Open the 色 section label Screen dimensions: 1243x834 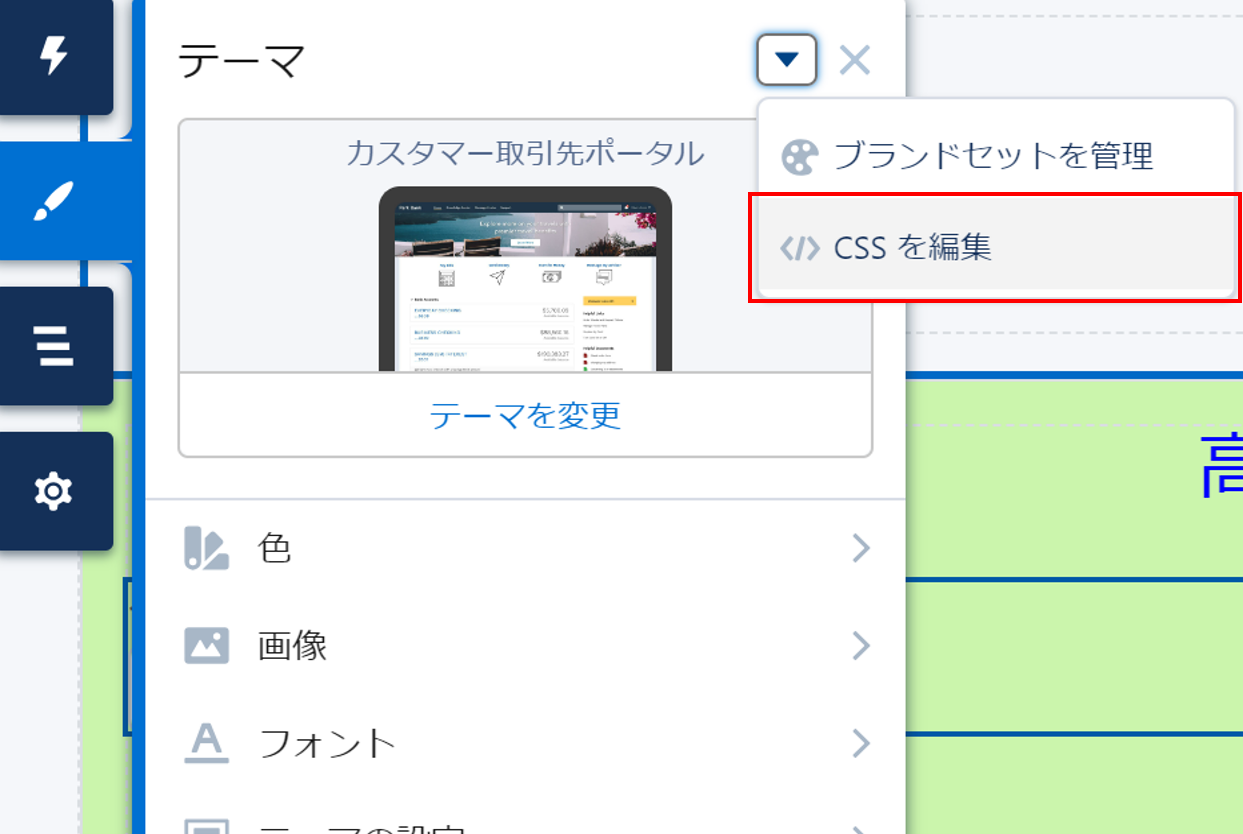click(274, 549)
